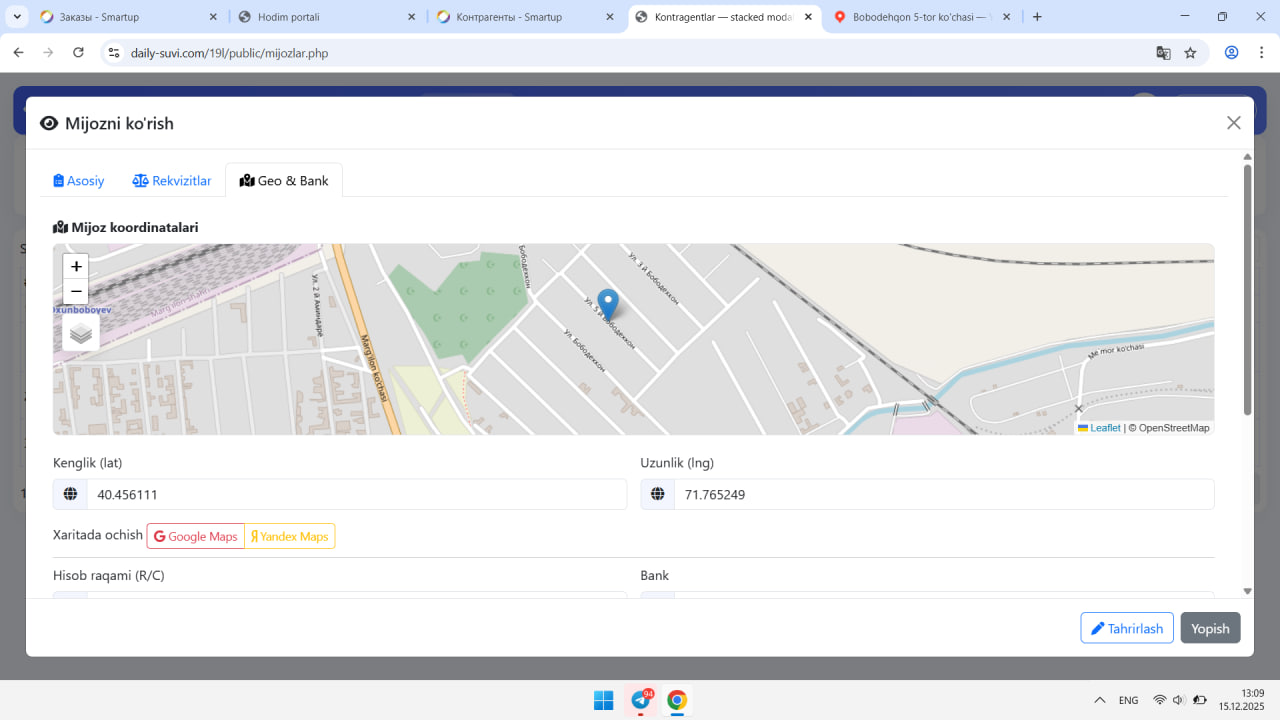Open the map layers control
Screen dimensions: 1280x720
81,333
